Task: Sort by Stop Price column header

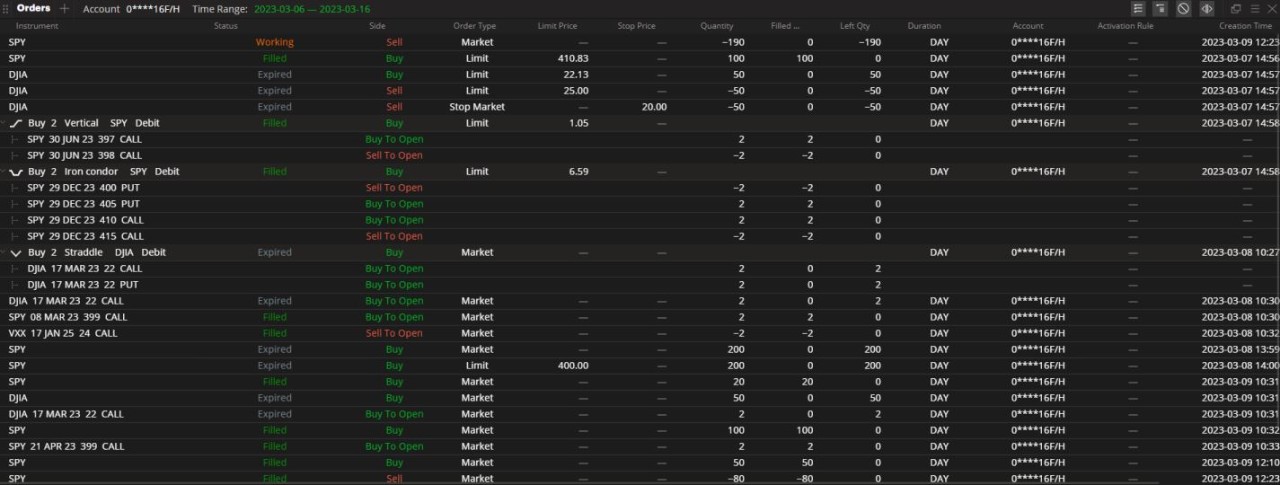Action: (637, 26)
